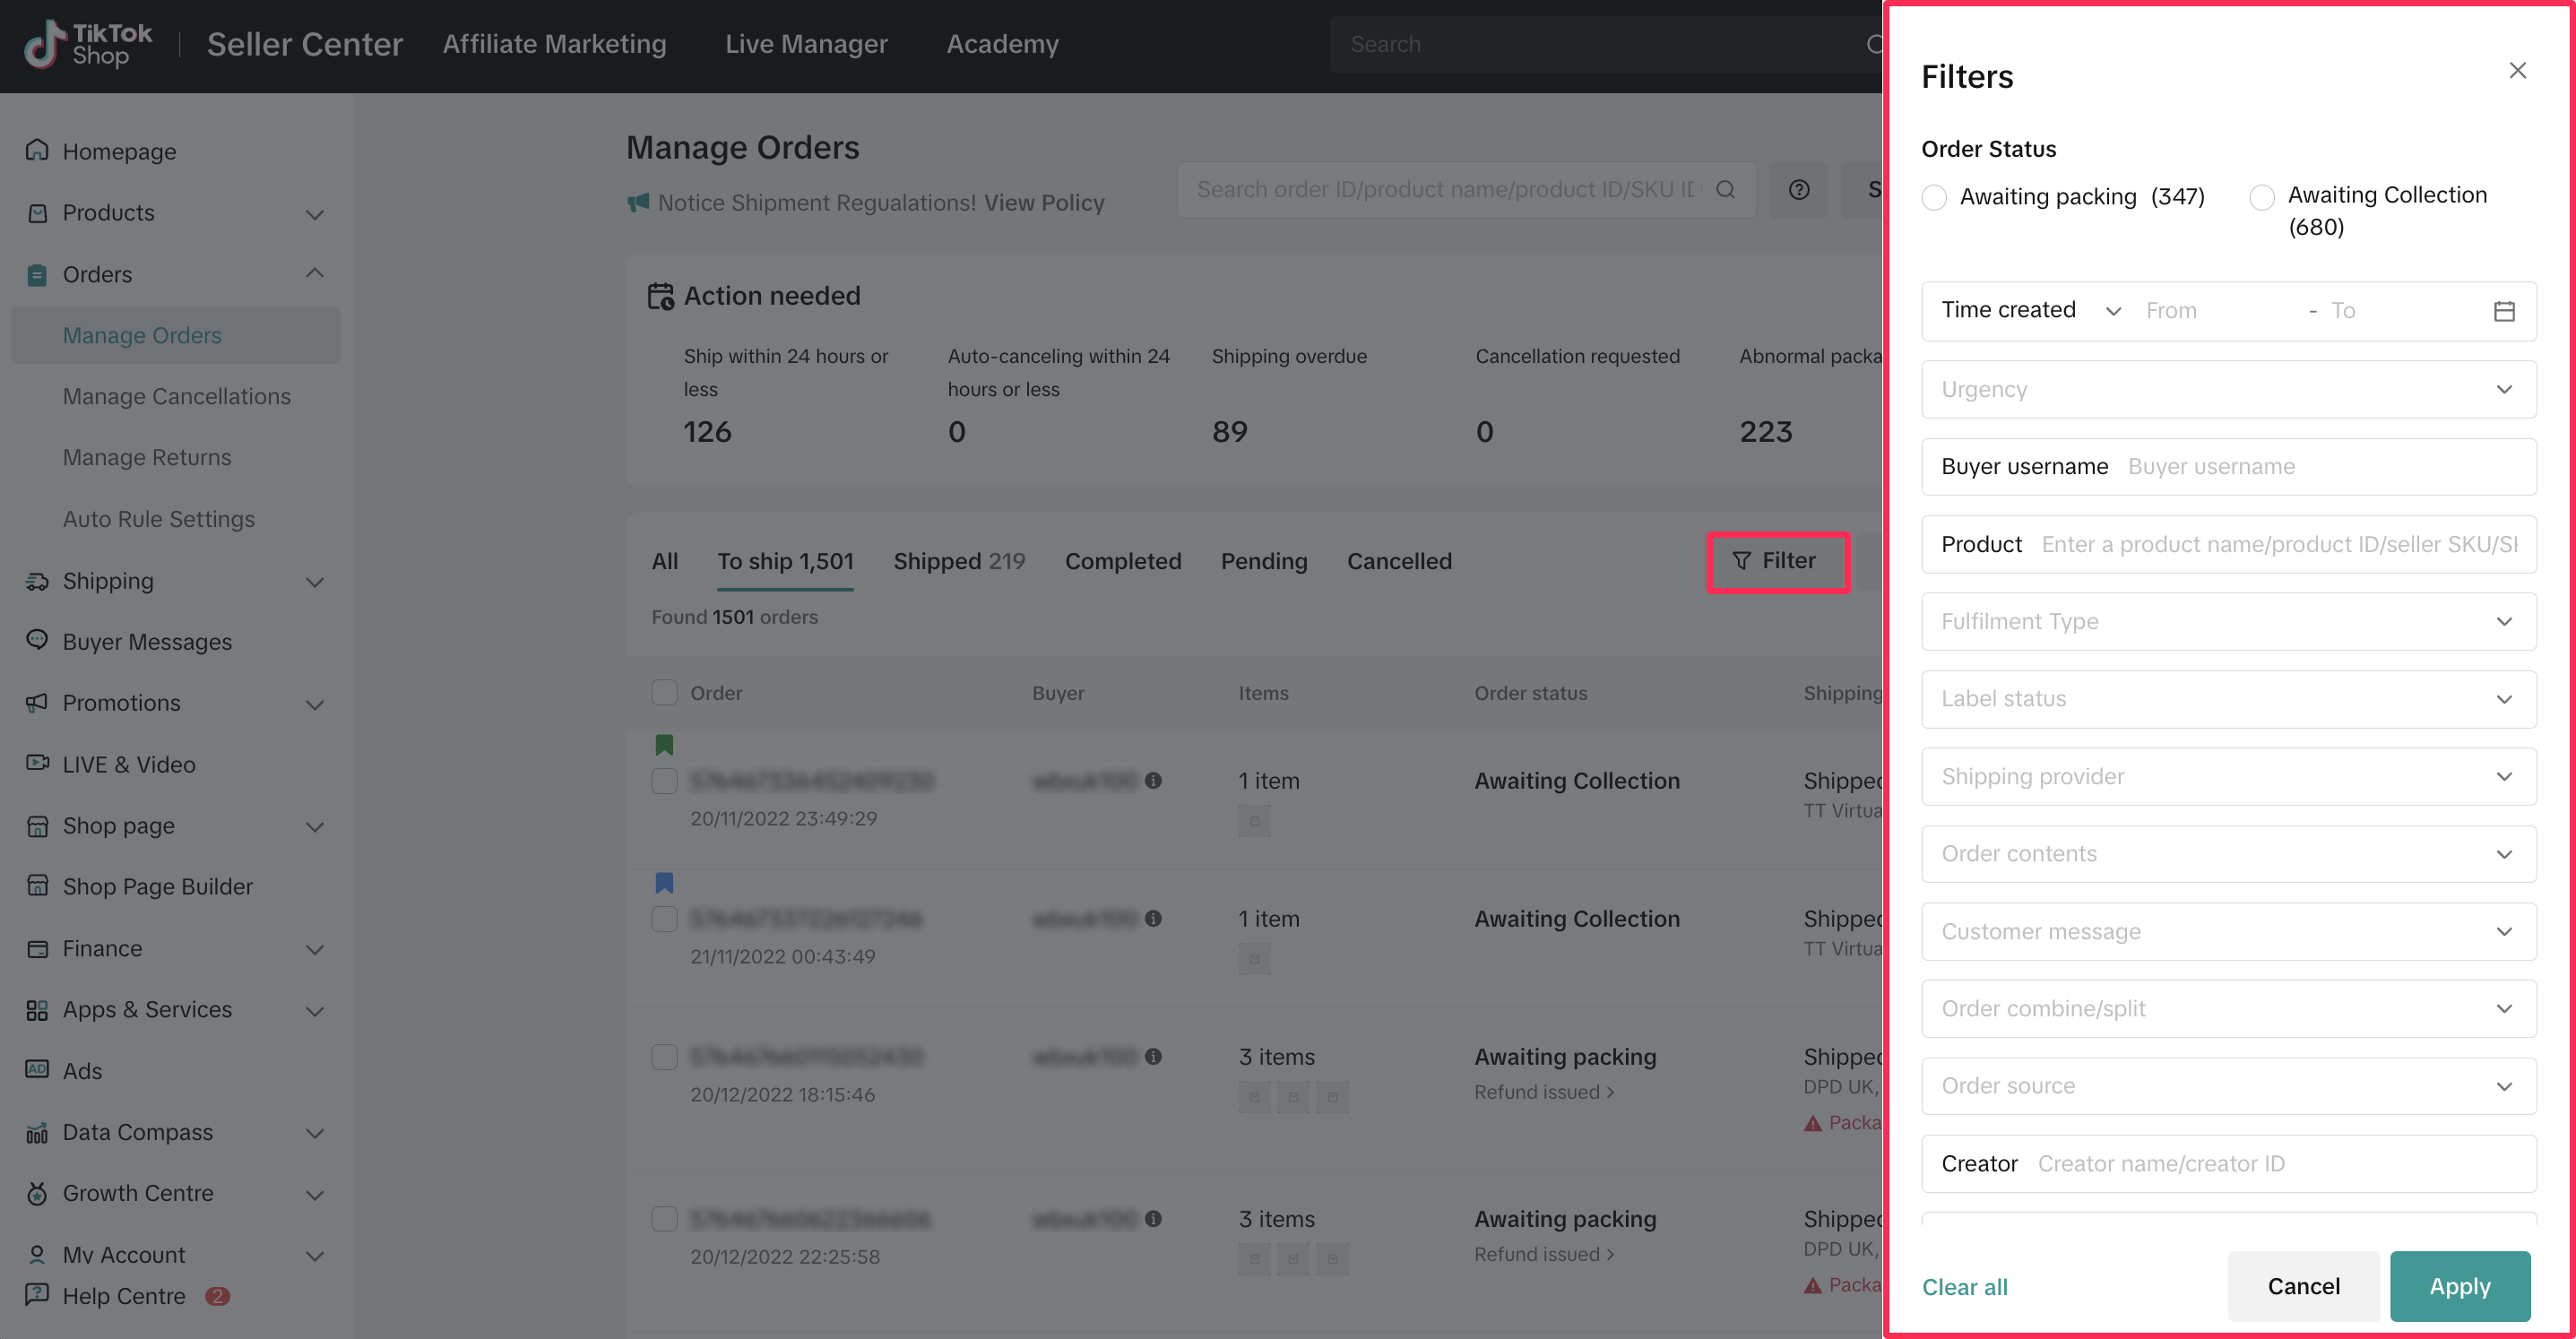Screen dimensions: 2576x1339
Task: Click the search magnifier in order search box
Action: click(1725, 189)
